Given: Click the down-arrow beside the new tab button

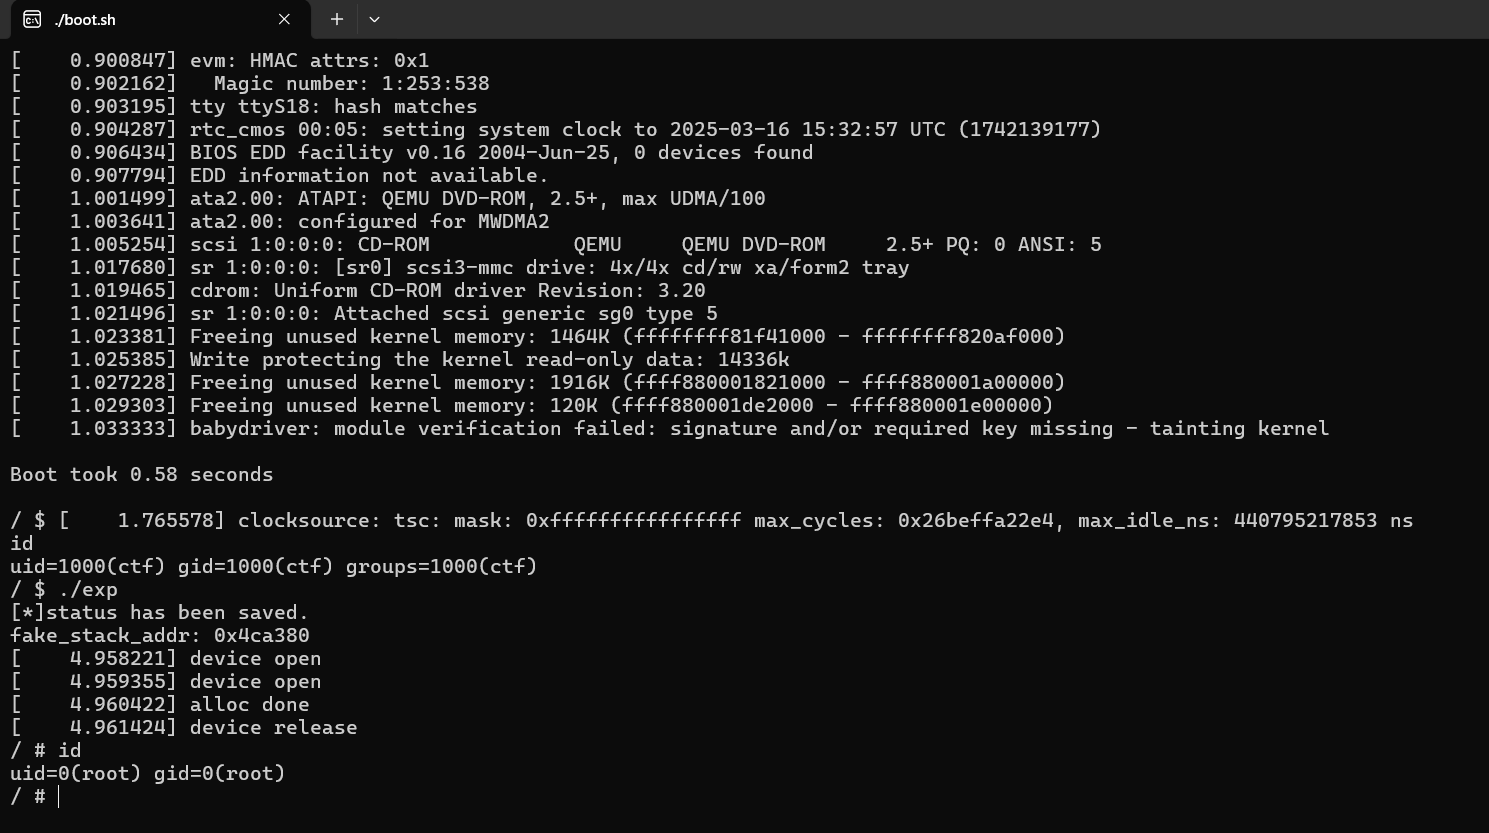Looking at the screenshot, I should pyautogui.click(x=374, y=19).
